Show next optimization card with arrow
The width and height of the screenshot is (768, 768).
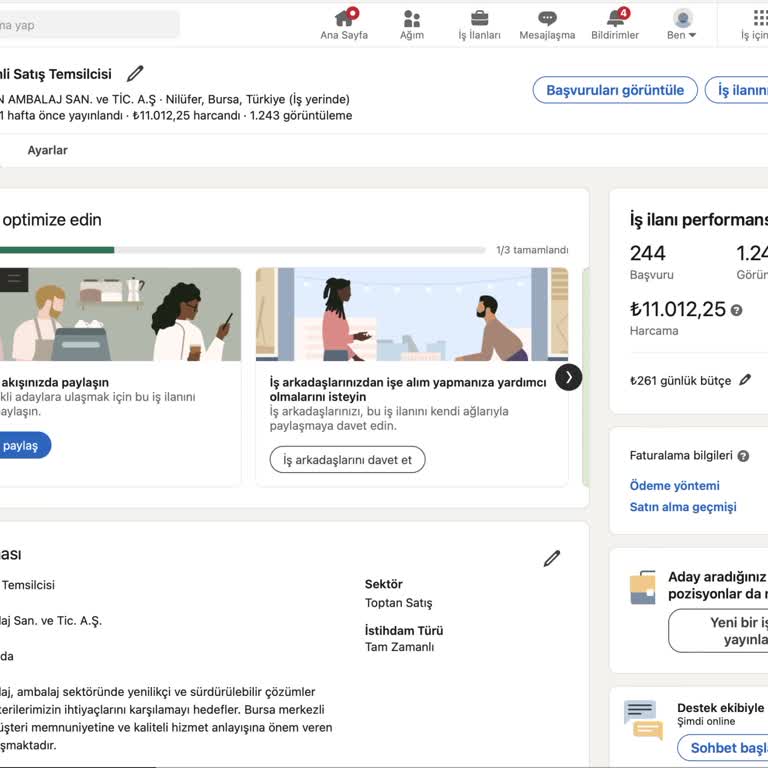click(568, 377)
